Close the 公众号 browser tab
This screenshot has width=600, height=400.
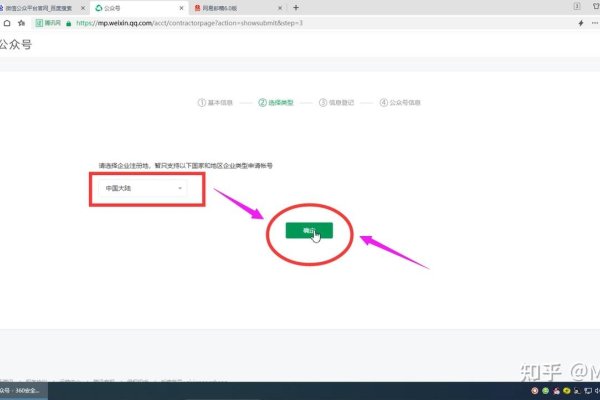coord(181,8)
